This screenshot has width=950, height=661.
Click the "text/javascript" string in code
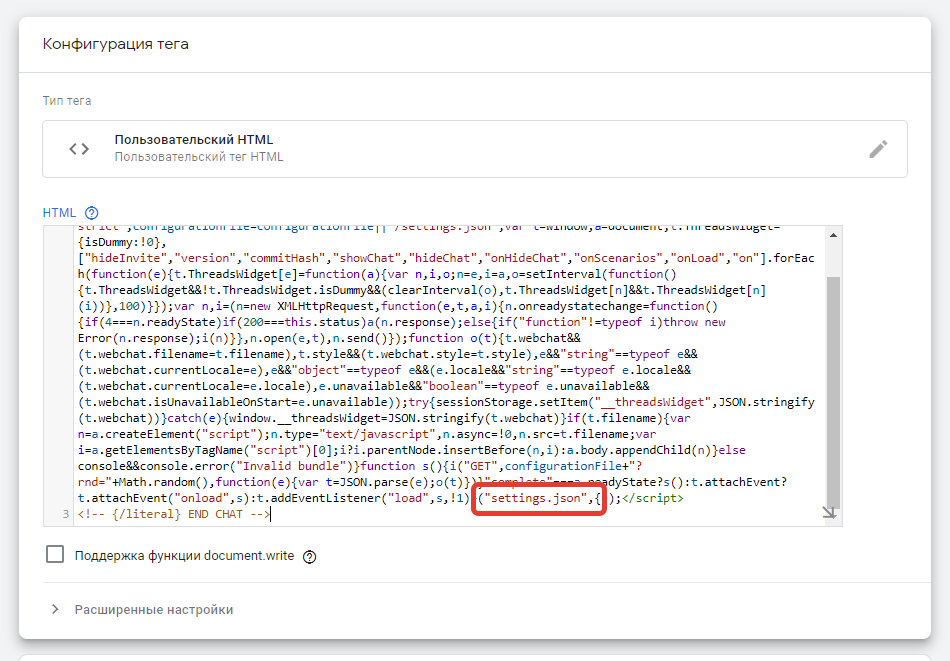(377, 434)
